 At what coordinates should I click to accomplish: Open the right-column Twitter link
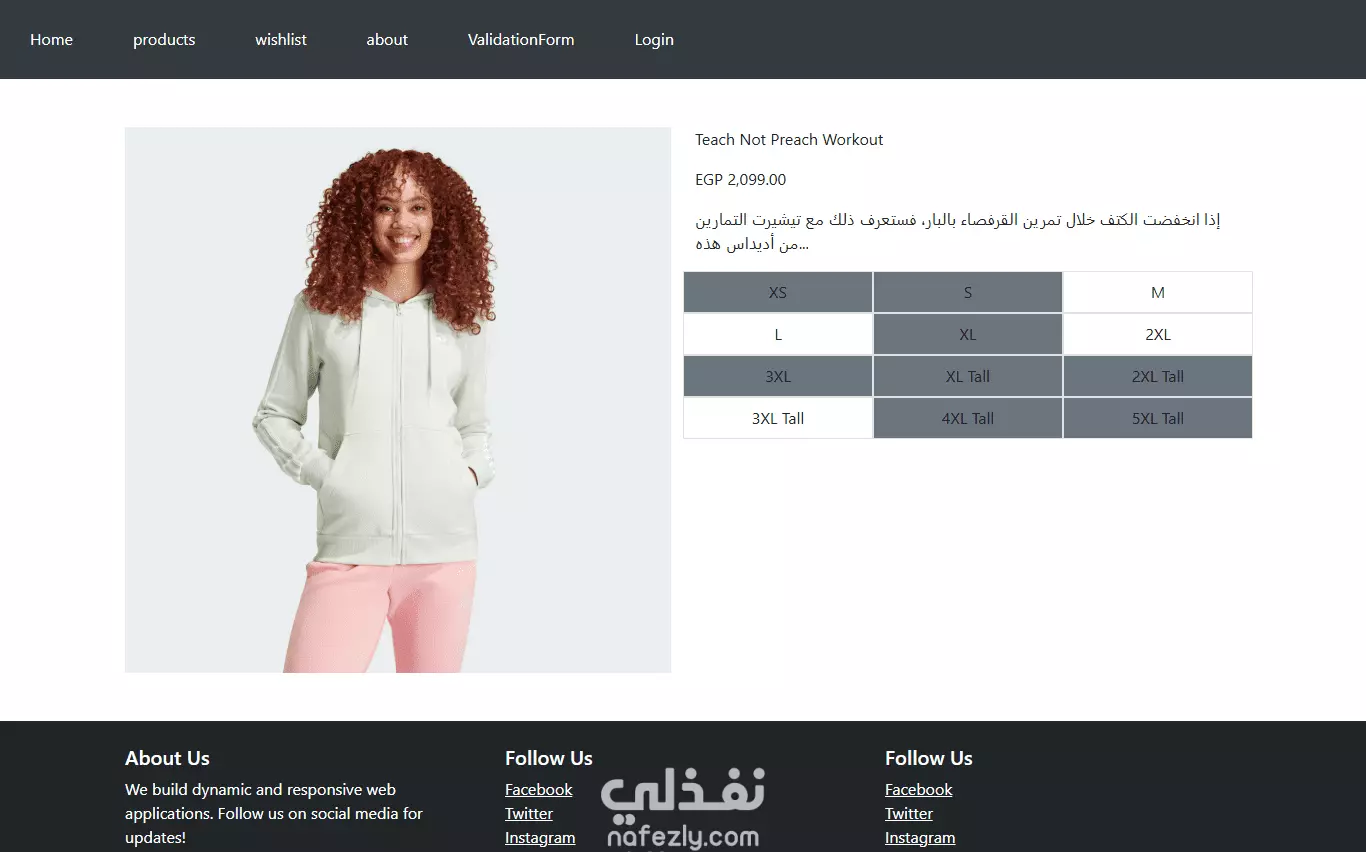coord(909,814)
